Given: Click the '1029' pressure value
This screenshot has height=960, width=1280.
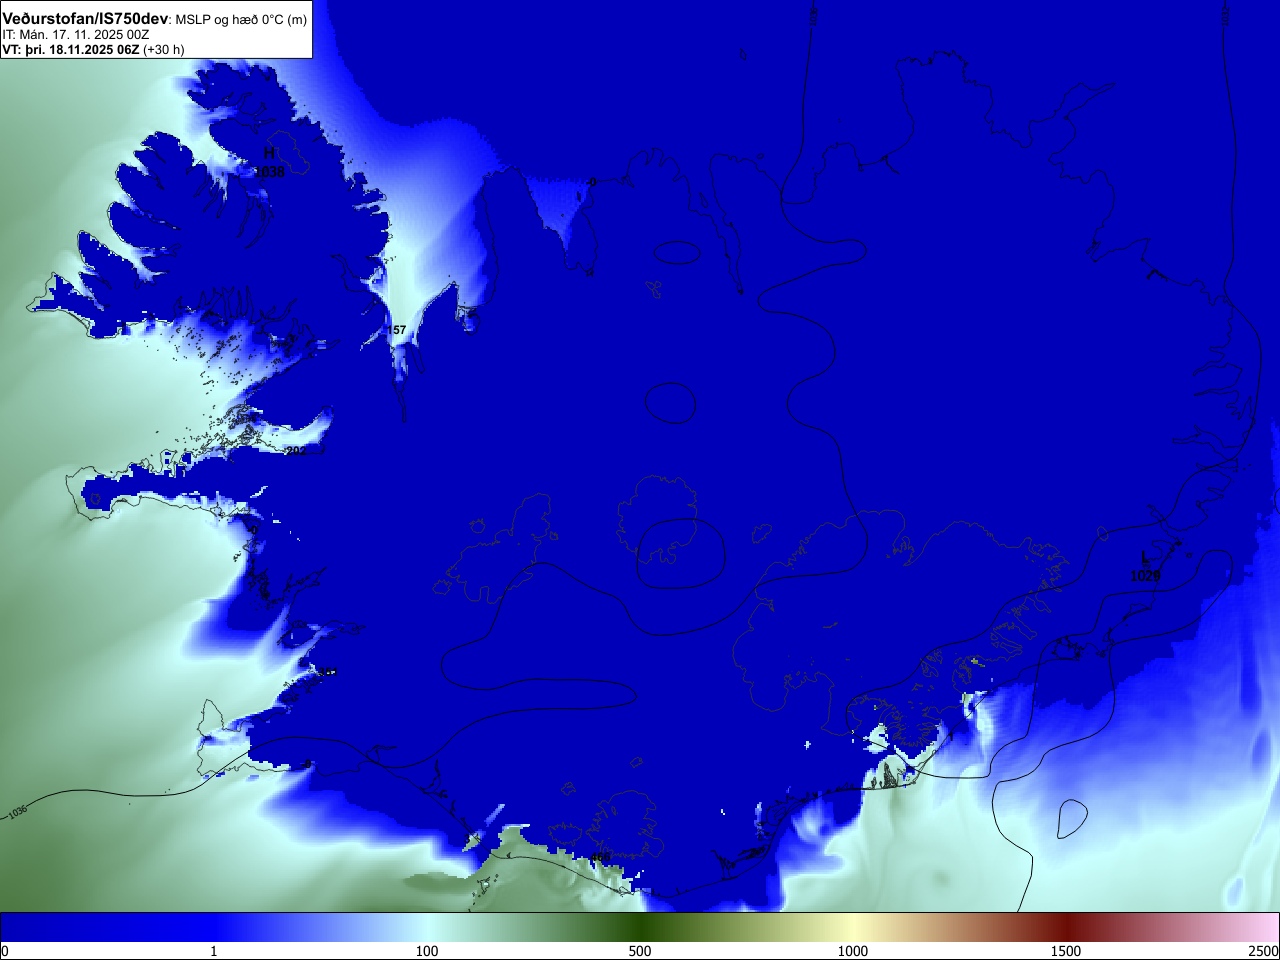Looking at the screenshot, I should [1146, 576].
